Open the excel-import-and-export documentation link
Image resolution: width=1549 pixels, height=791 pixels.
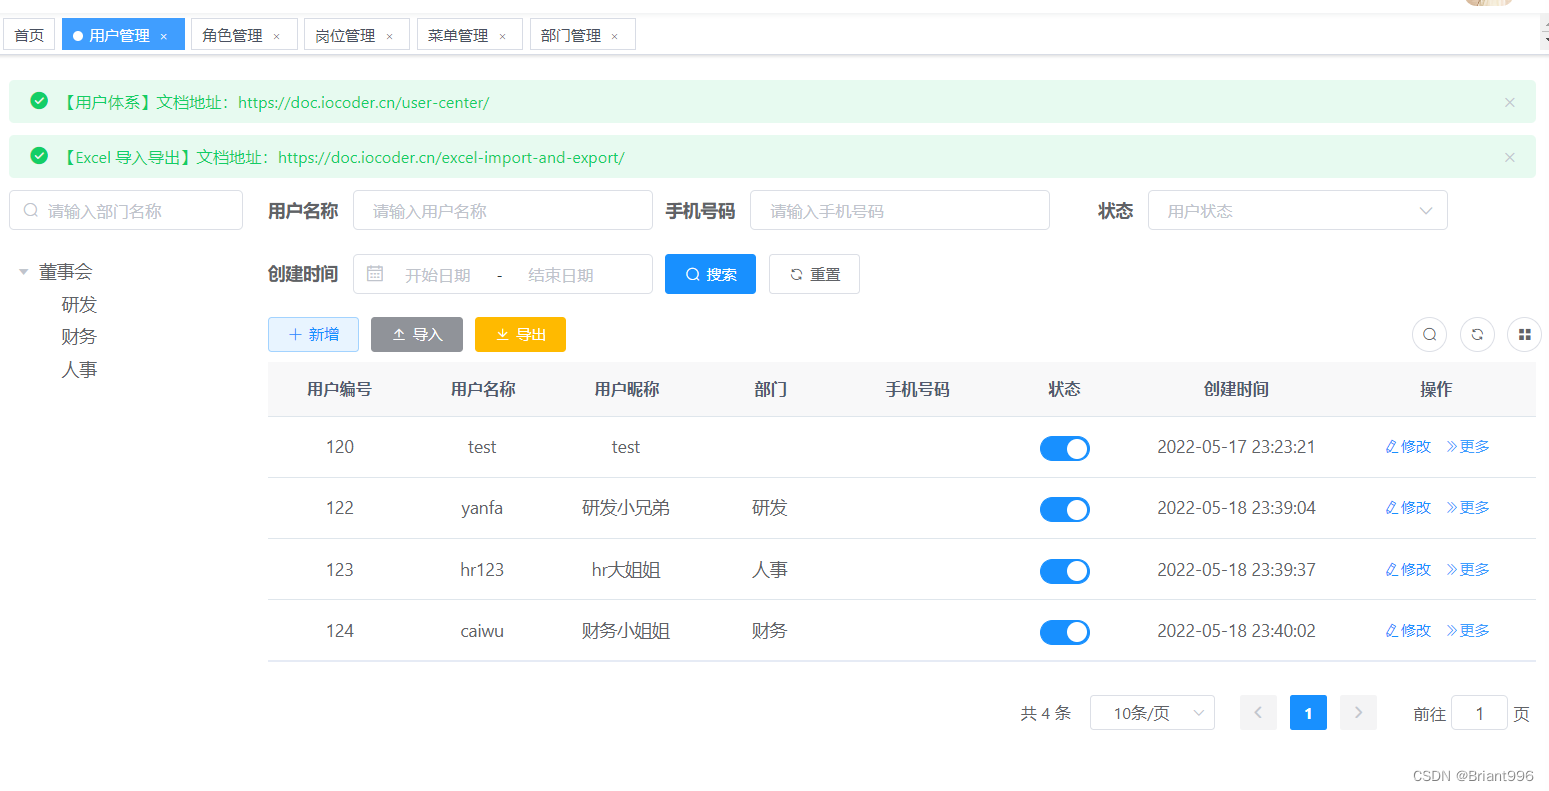click(x=451, y=157)
